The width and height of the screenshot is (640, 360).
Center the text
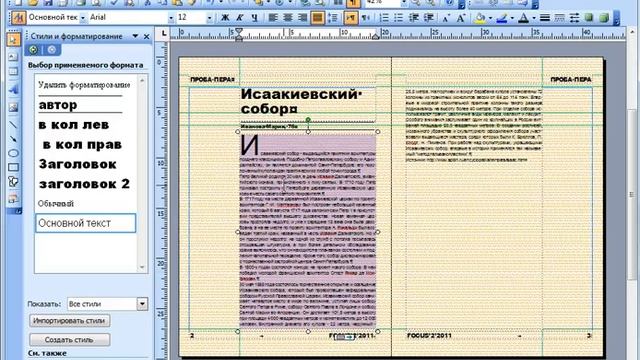click(288, 18)
